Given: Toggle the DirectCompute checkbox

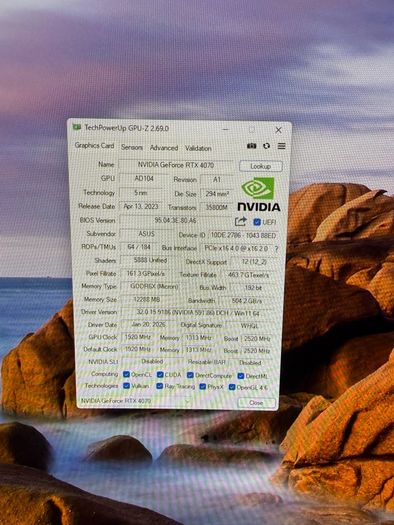Looking at the screenshot, I should tap(190, 375).
